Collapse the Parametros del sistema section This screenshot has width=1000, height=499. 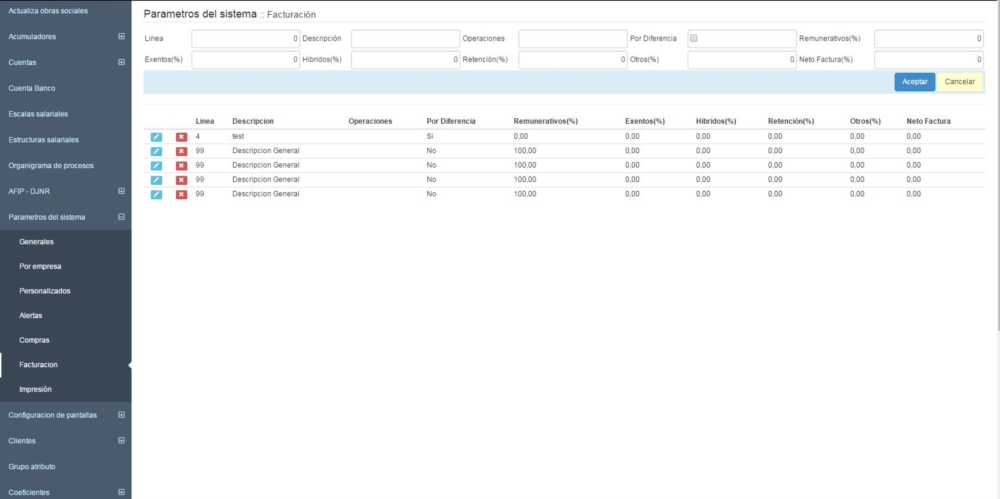[121, 217]
